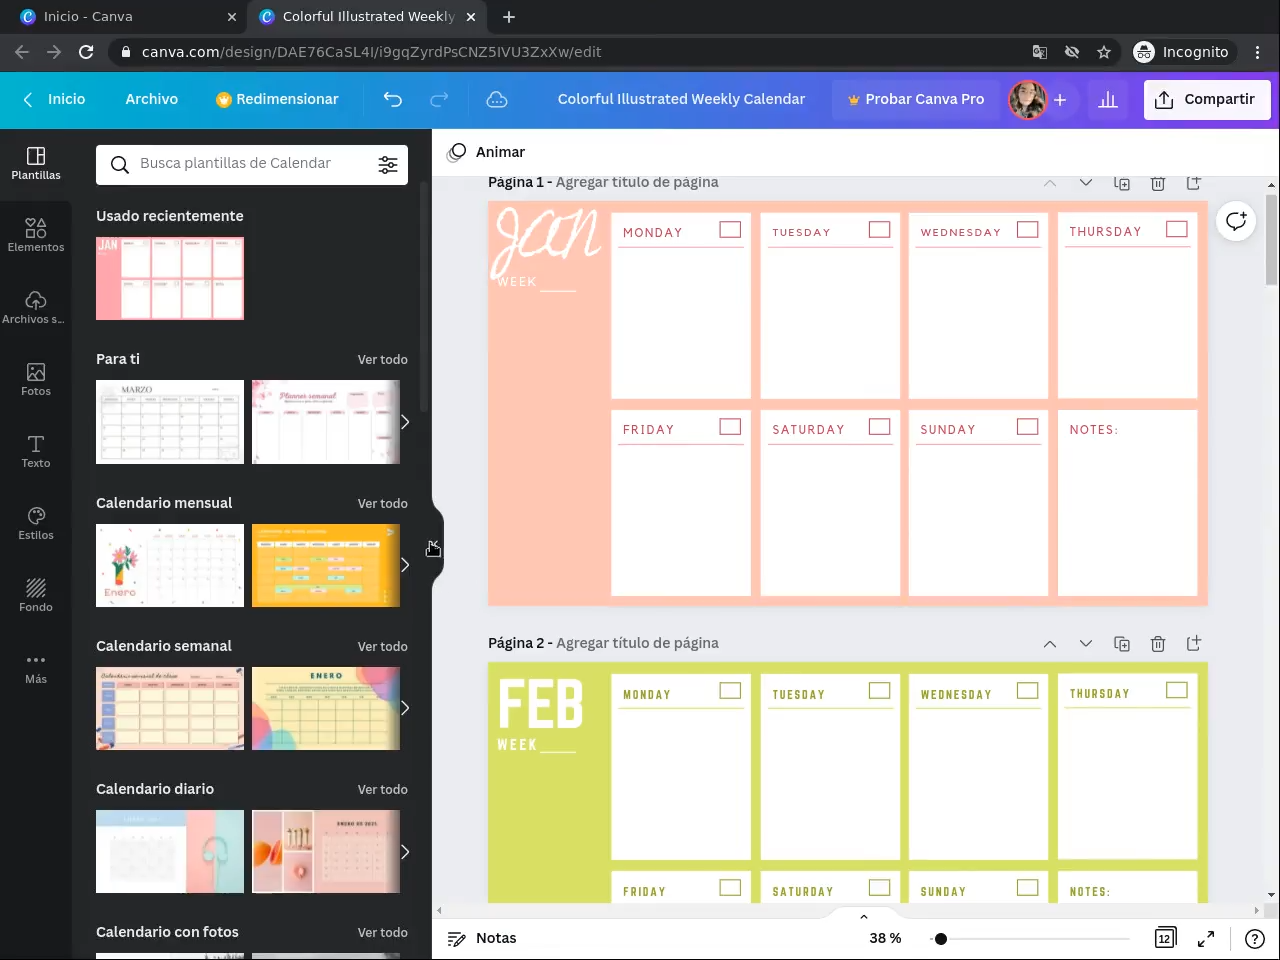Open the template search filter options
This screenshot has width=1280, height=960.
[388, 165]
